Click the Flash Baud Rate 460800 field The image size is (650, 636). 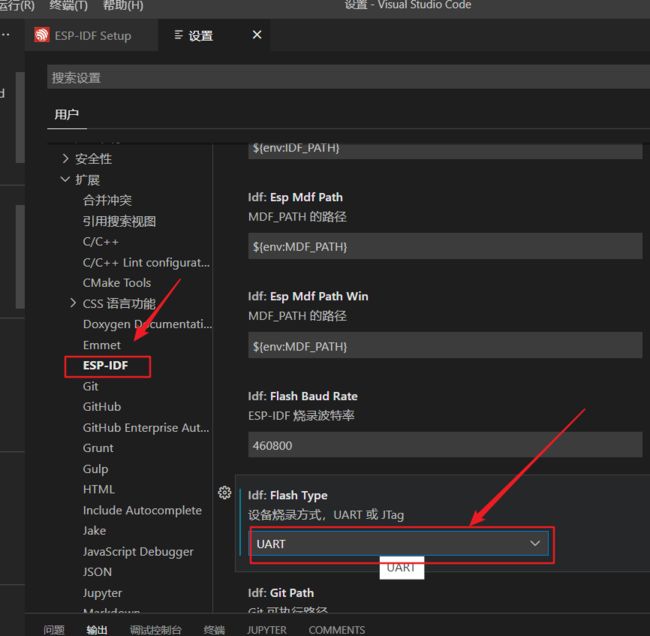coord(445,445)
